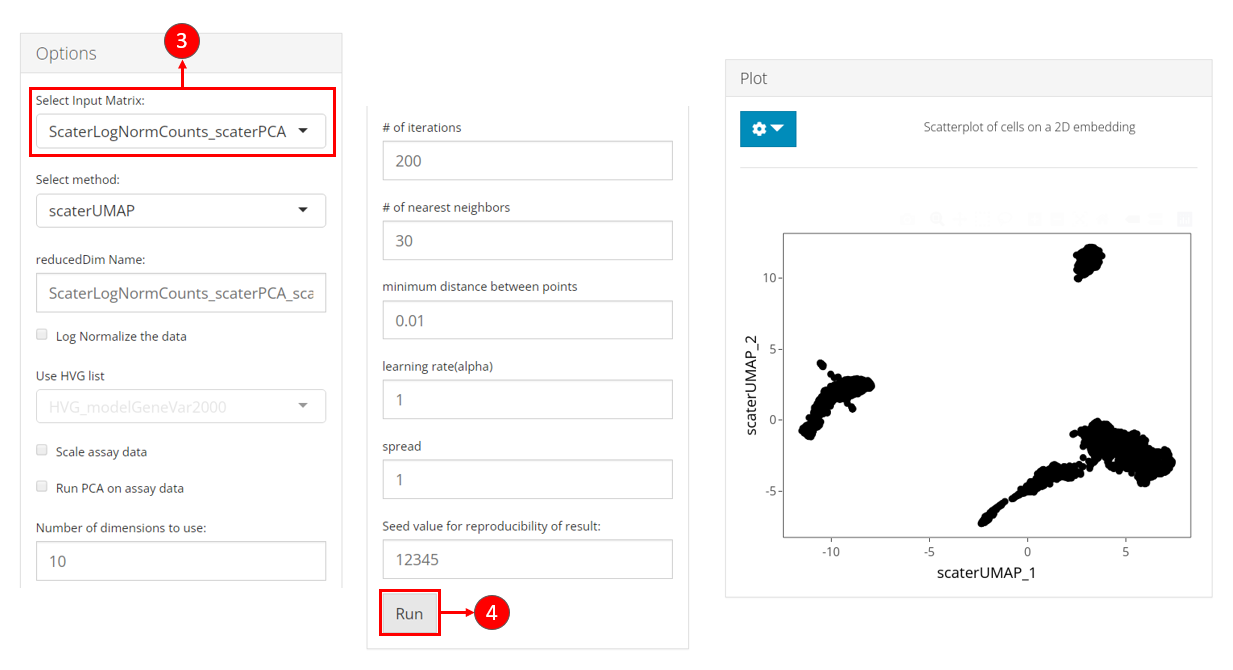Open the Use HVG list dropdown
Image resolution: width=1233 pixels, height=670 pixels.
tap(181, 405)
